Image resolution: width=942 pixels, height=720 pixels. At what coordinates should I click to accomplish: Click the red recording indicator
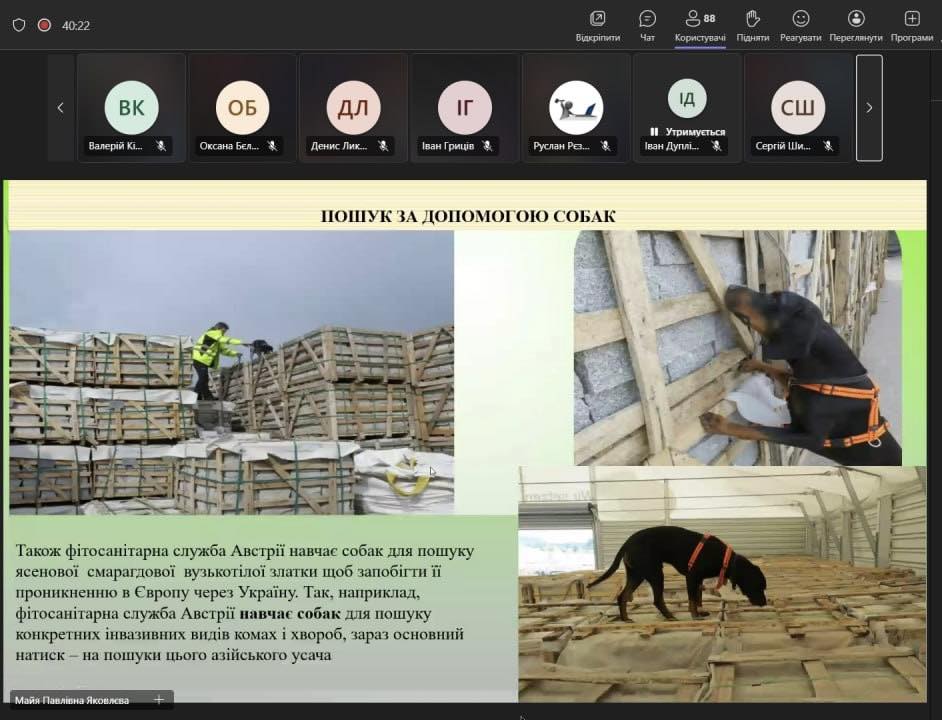click(x=44, y=25)
